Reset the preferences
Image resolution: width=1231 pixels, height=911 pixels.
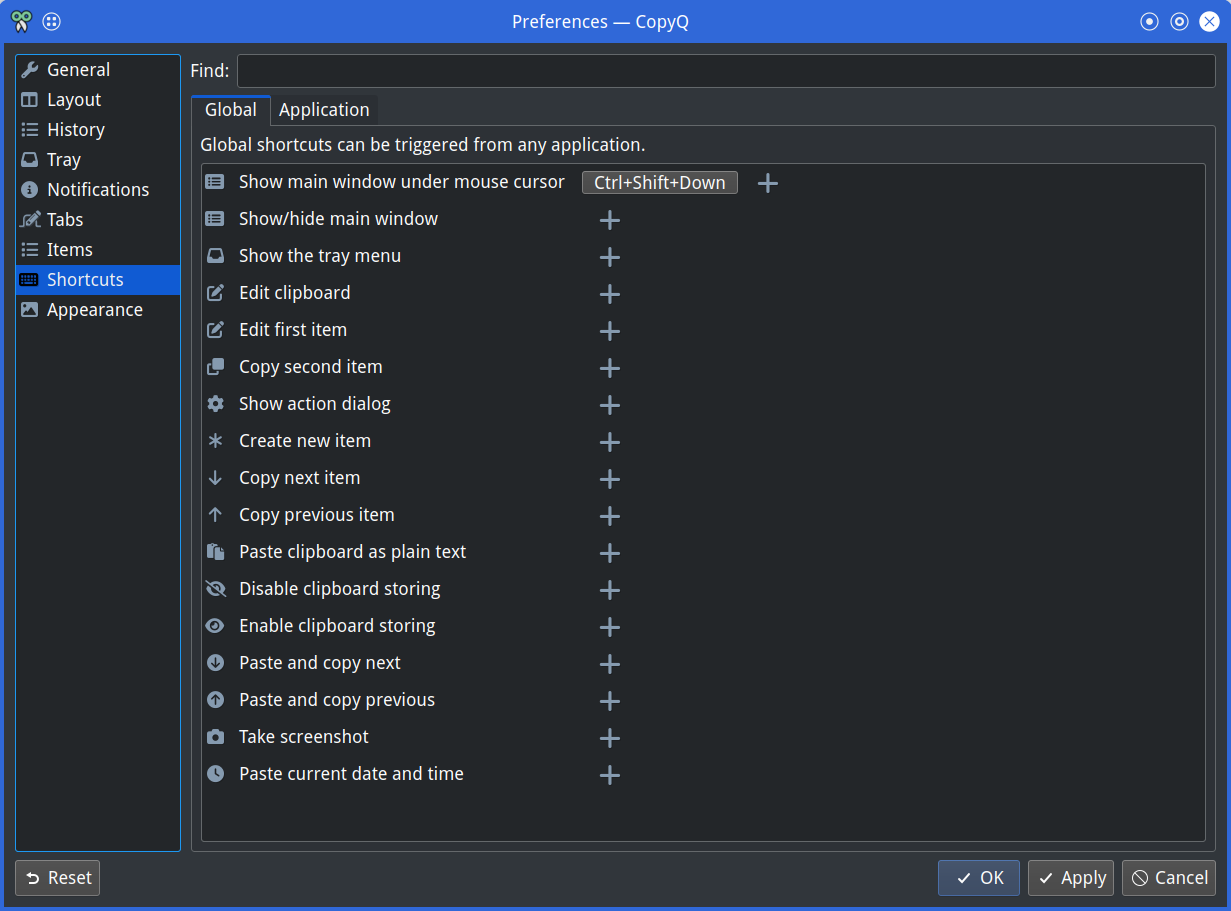pos(57,877)
